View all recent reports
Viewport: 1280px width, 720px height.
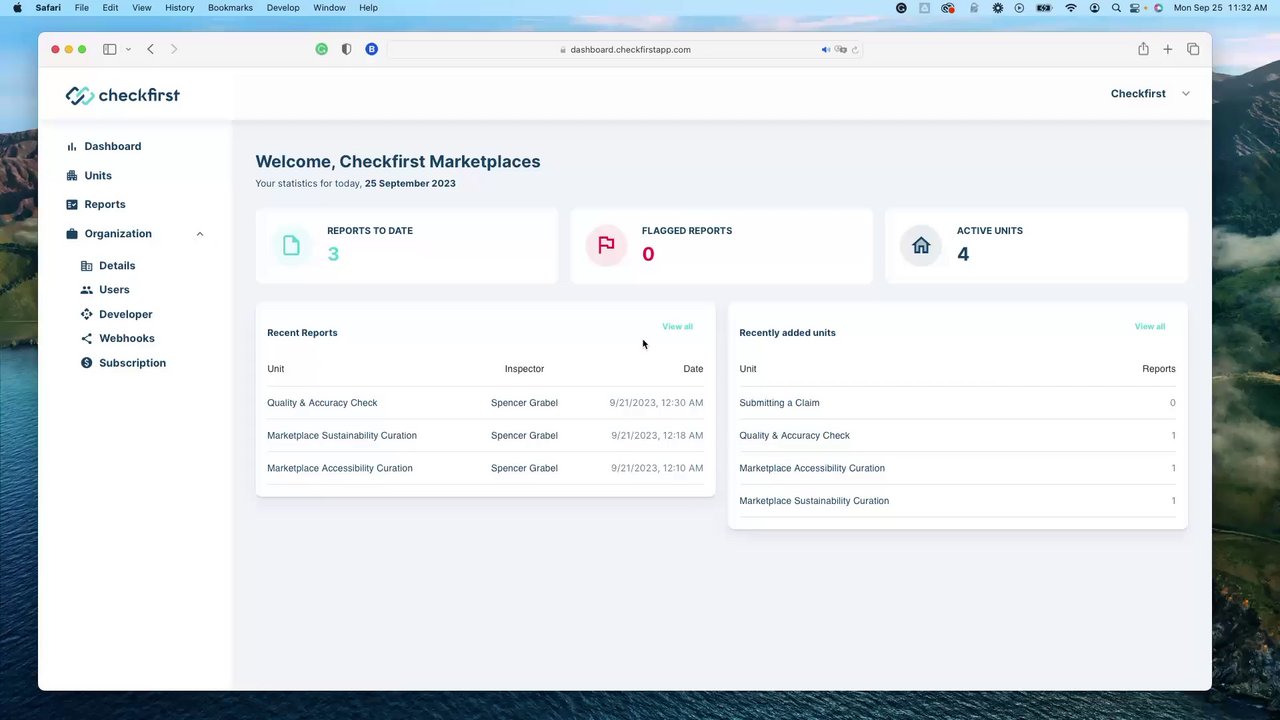click(x=677, y=327)
